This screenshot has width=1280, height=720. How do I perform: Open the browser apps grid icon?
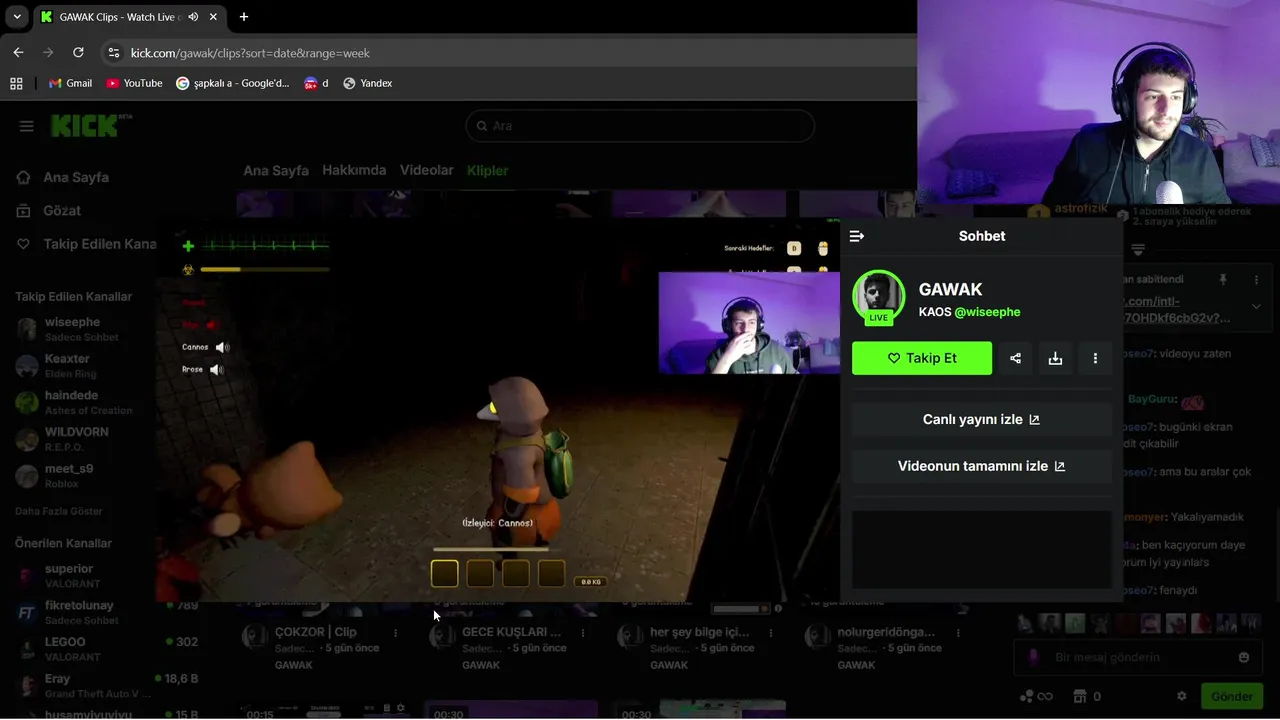(x=16, y=83)
